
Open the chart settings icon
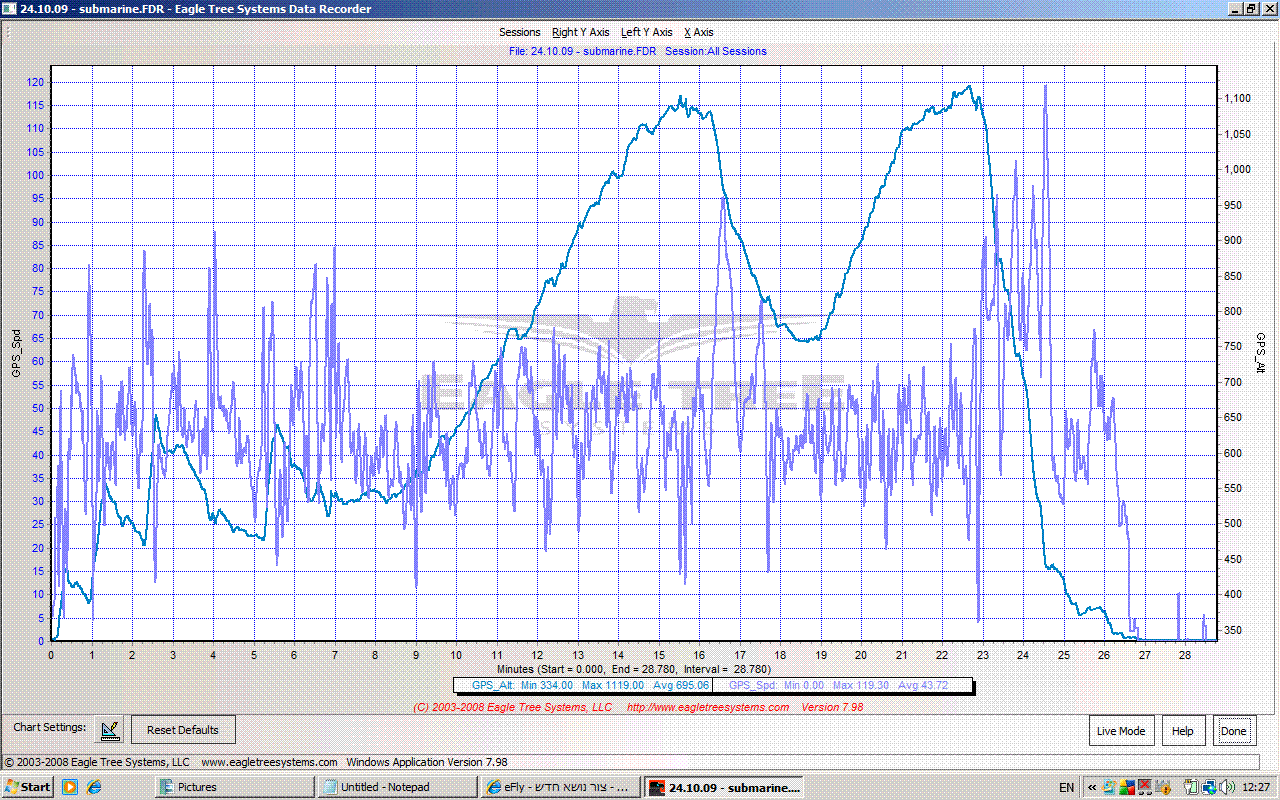coord(109,730)
